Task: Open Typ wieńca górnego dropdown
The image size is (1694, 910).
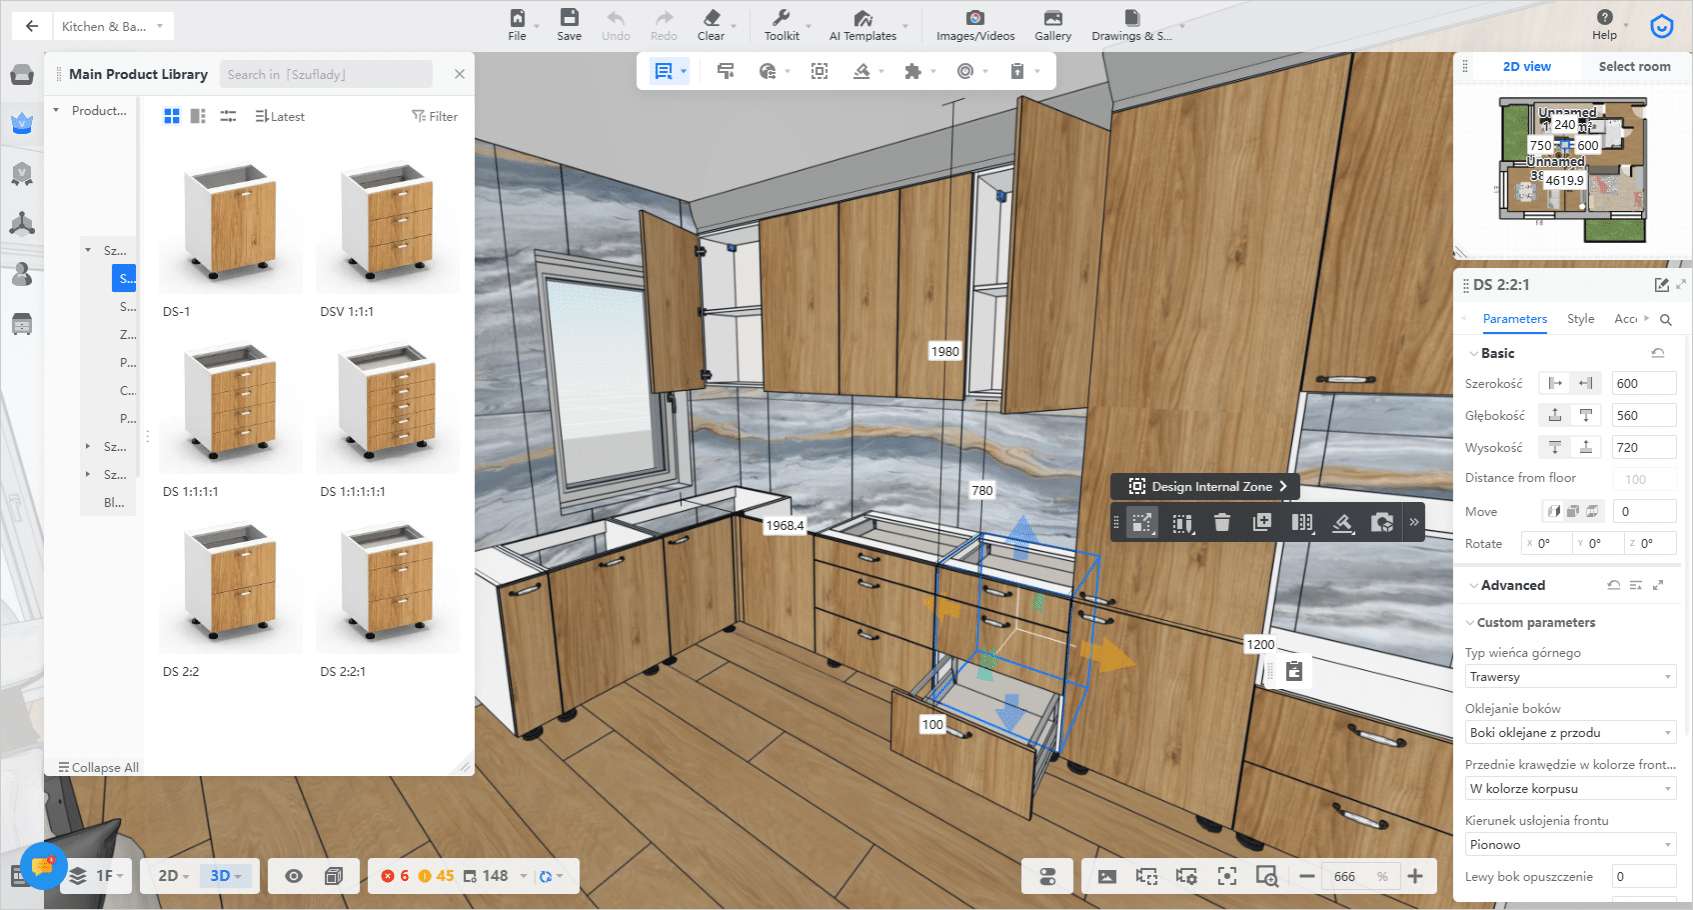Action: pyautogui.click(x=1570, y=677)
